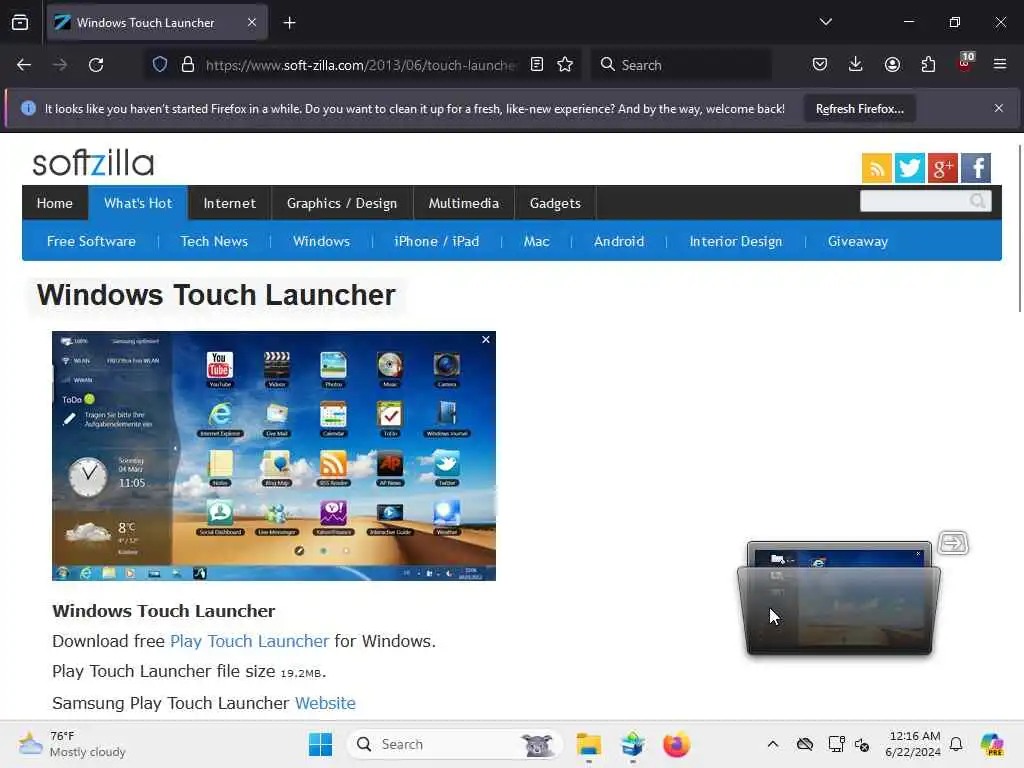Open the Mac category link
This screenshot has height=768, width=1024.
[x=536, y=241]
